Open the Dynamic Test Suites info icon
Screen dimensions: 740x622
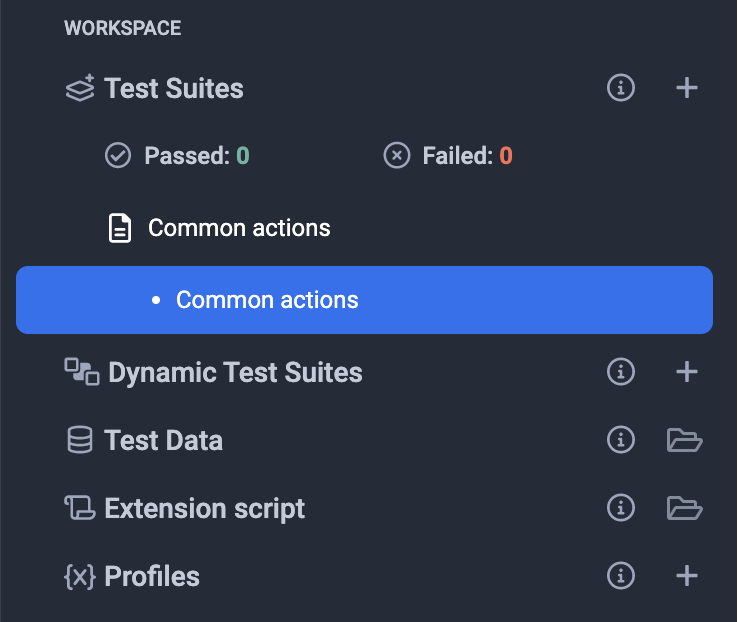tap(621, 372)
